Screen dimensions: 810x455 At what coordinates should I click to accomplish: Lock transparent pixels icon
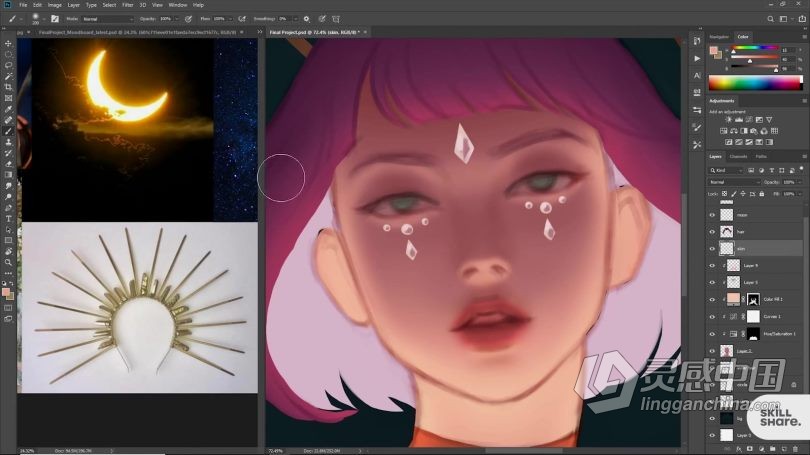click(724, 194)
